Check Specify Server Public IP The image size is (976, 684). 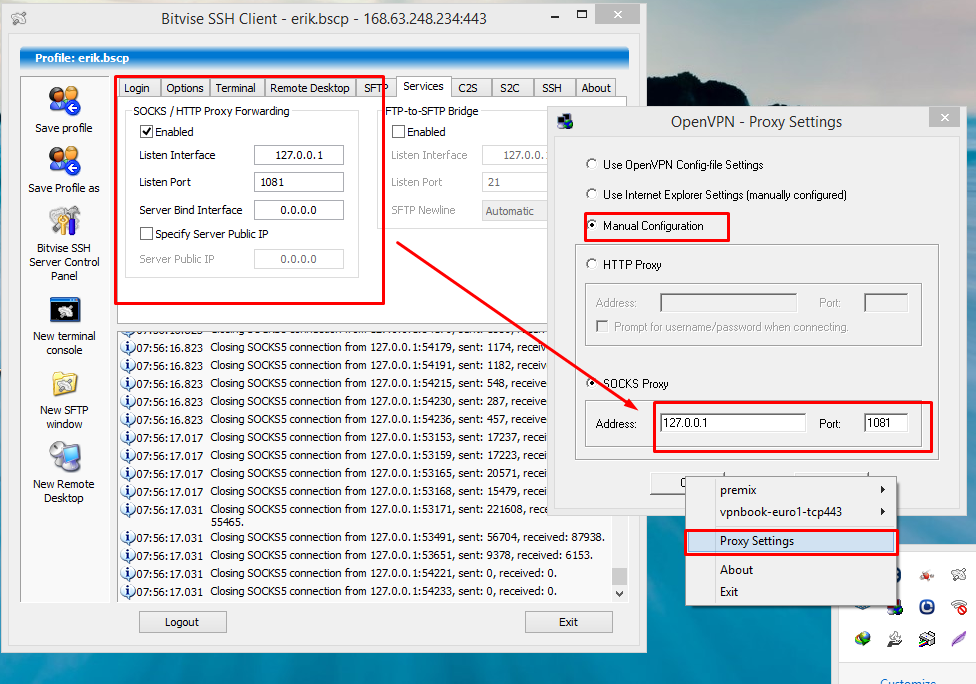146,234
